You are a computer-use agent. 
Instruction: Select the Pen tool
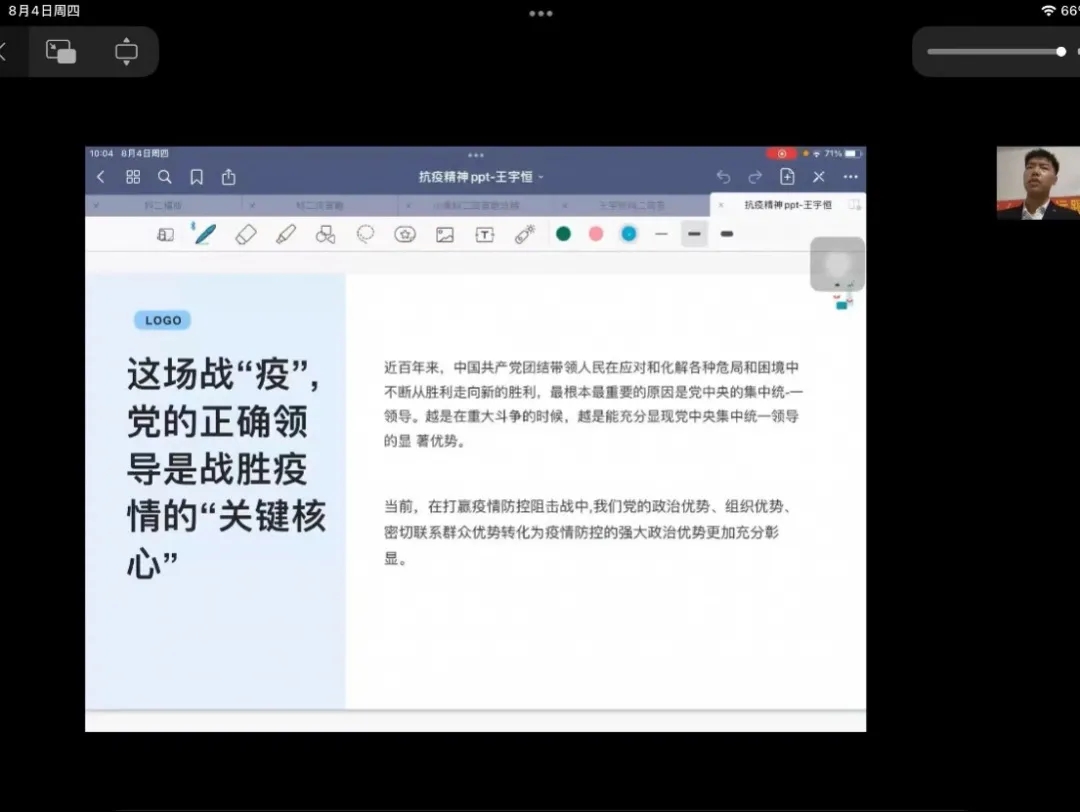pyautogui.click(x=205, y=234)
